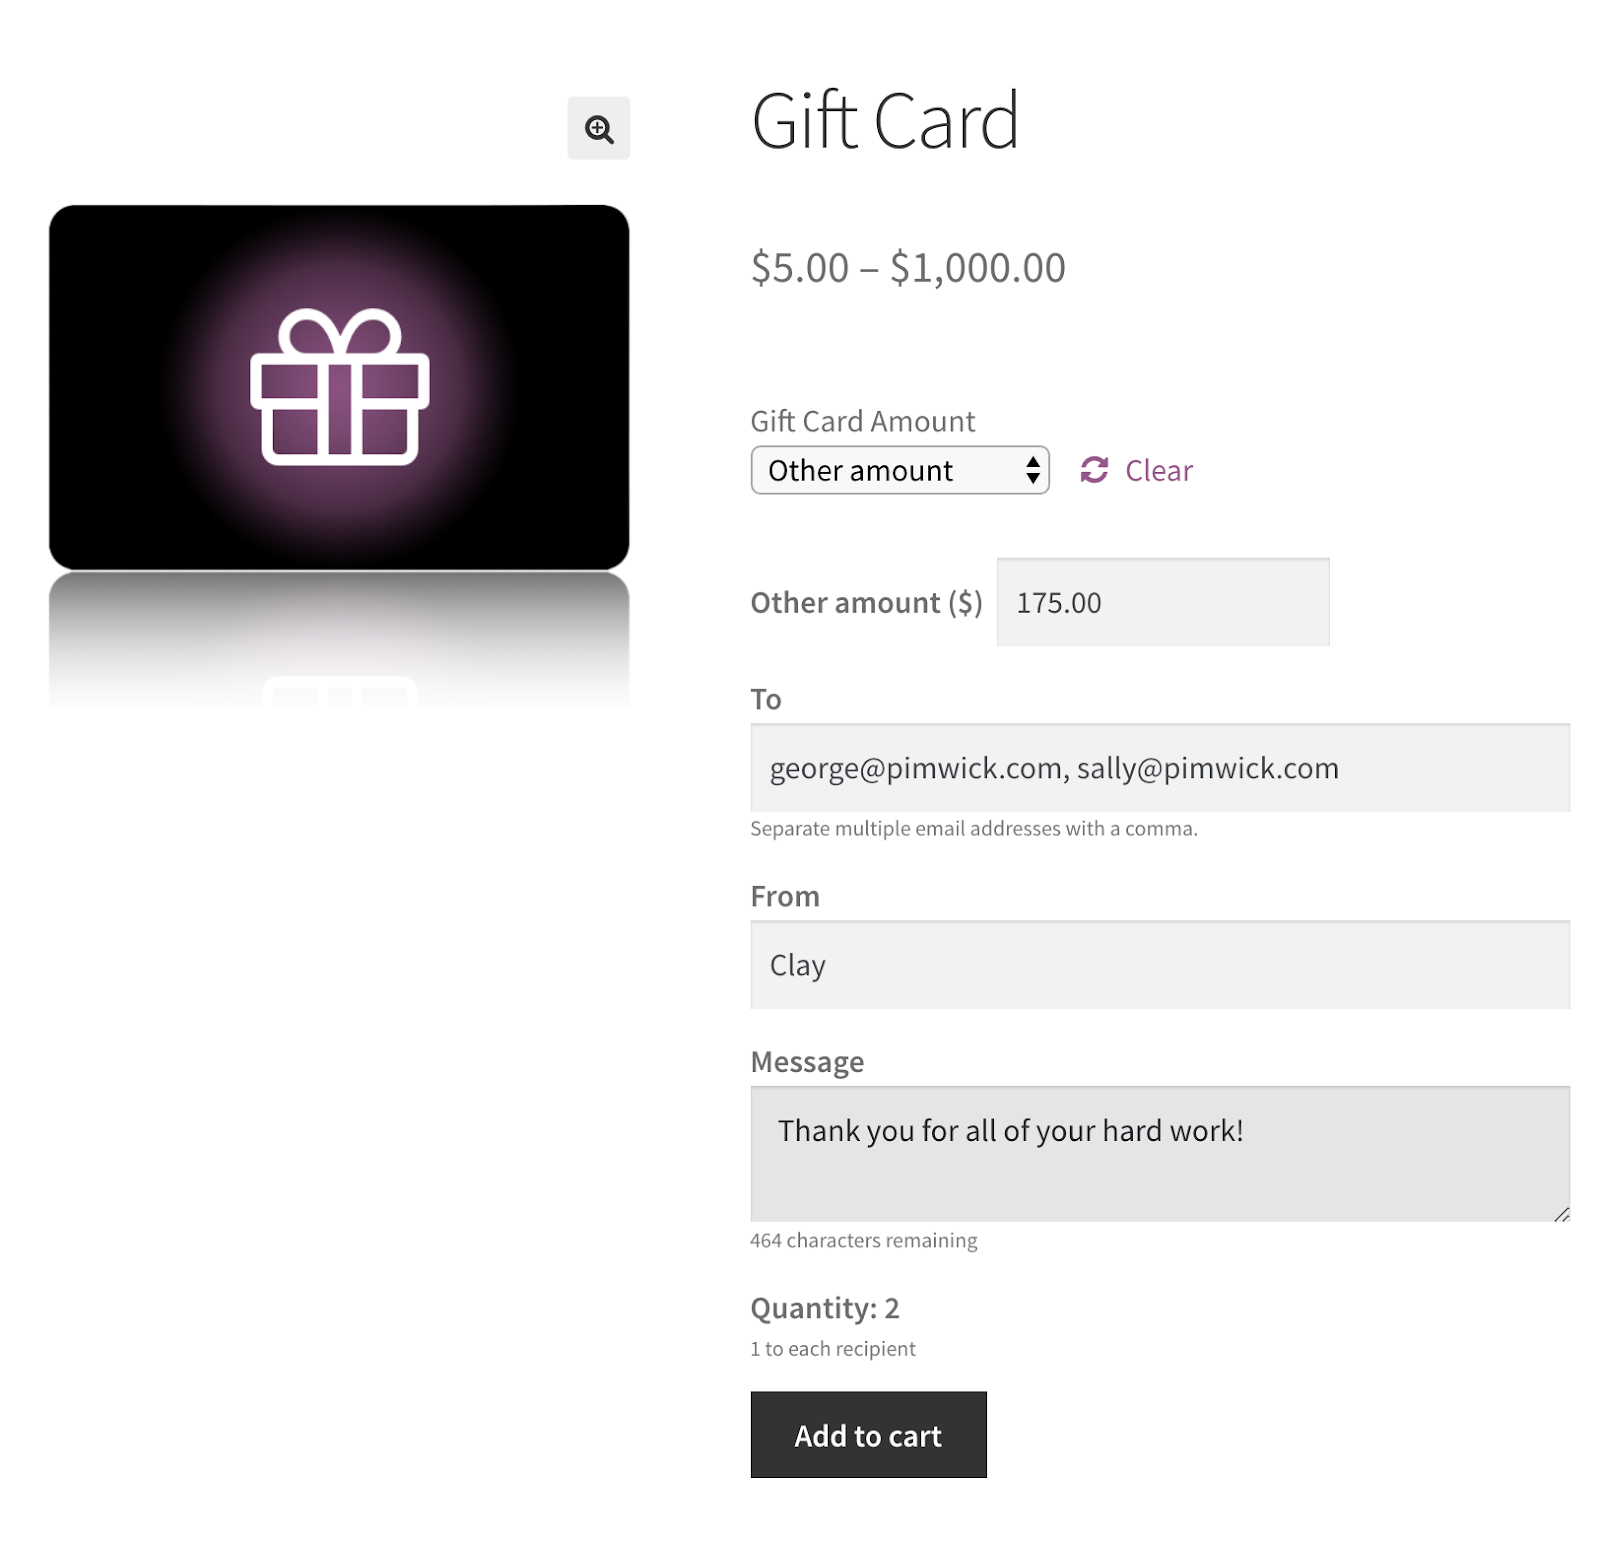Click the Message field label
This screenshot has width=1600, height=1543.
(x=807, y=1062)
